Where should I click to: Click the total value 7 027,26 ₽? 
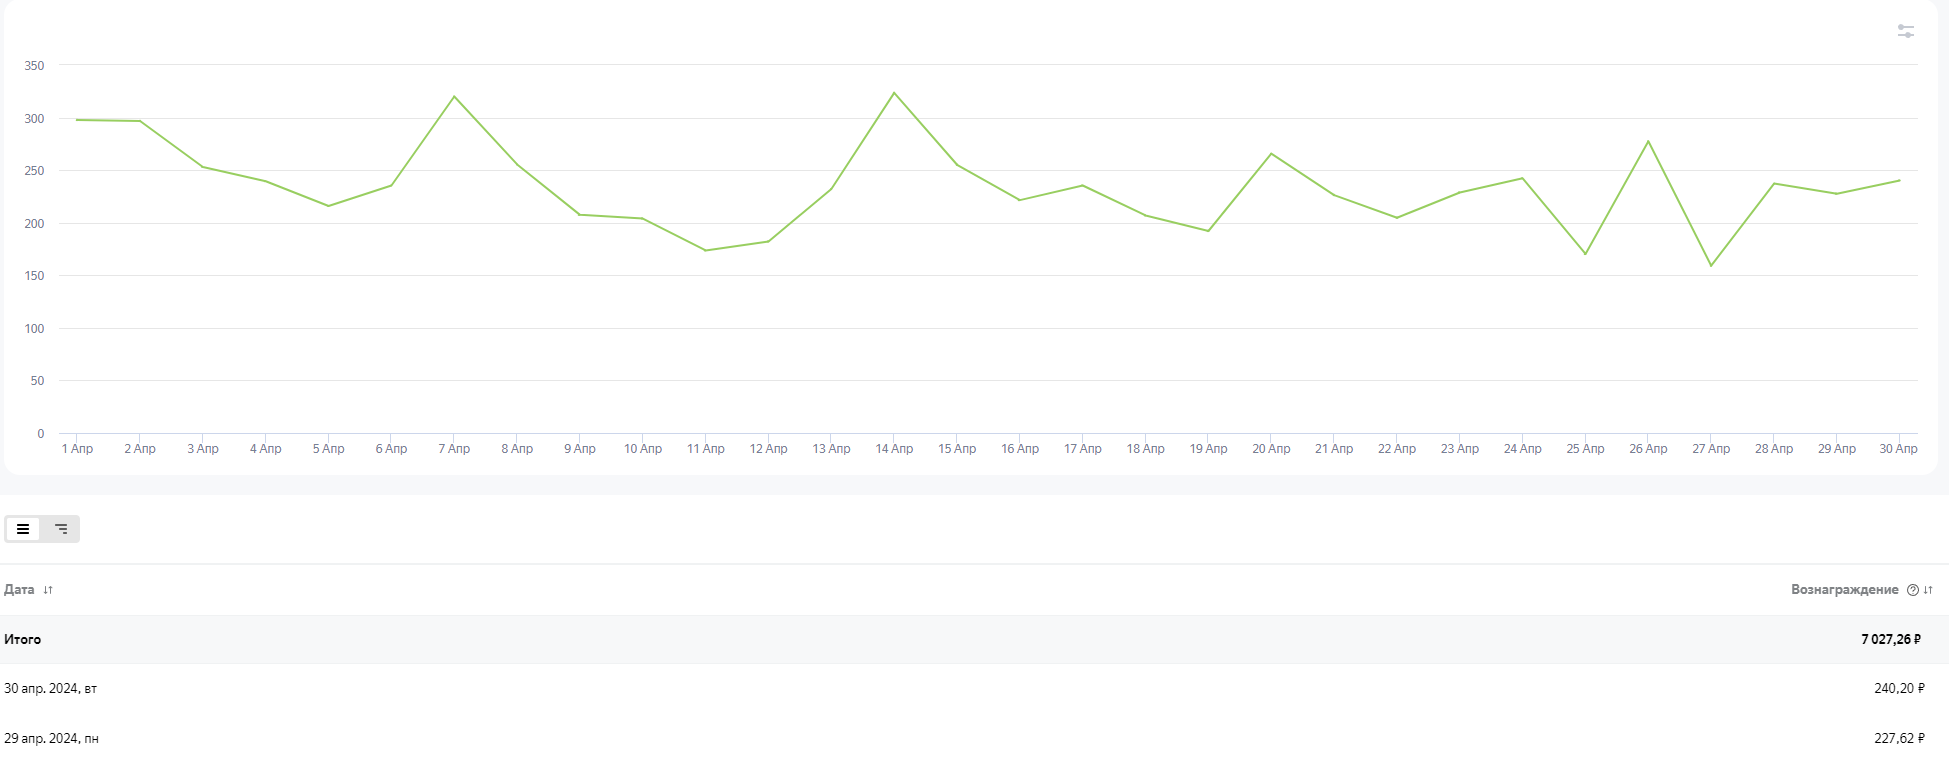(x=1890, y=639)
